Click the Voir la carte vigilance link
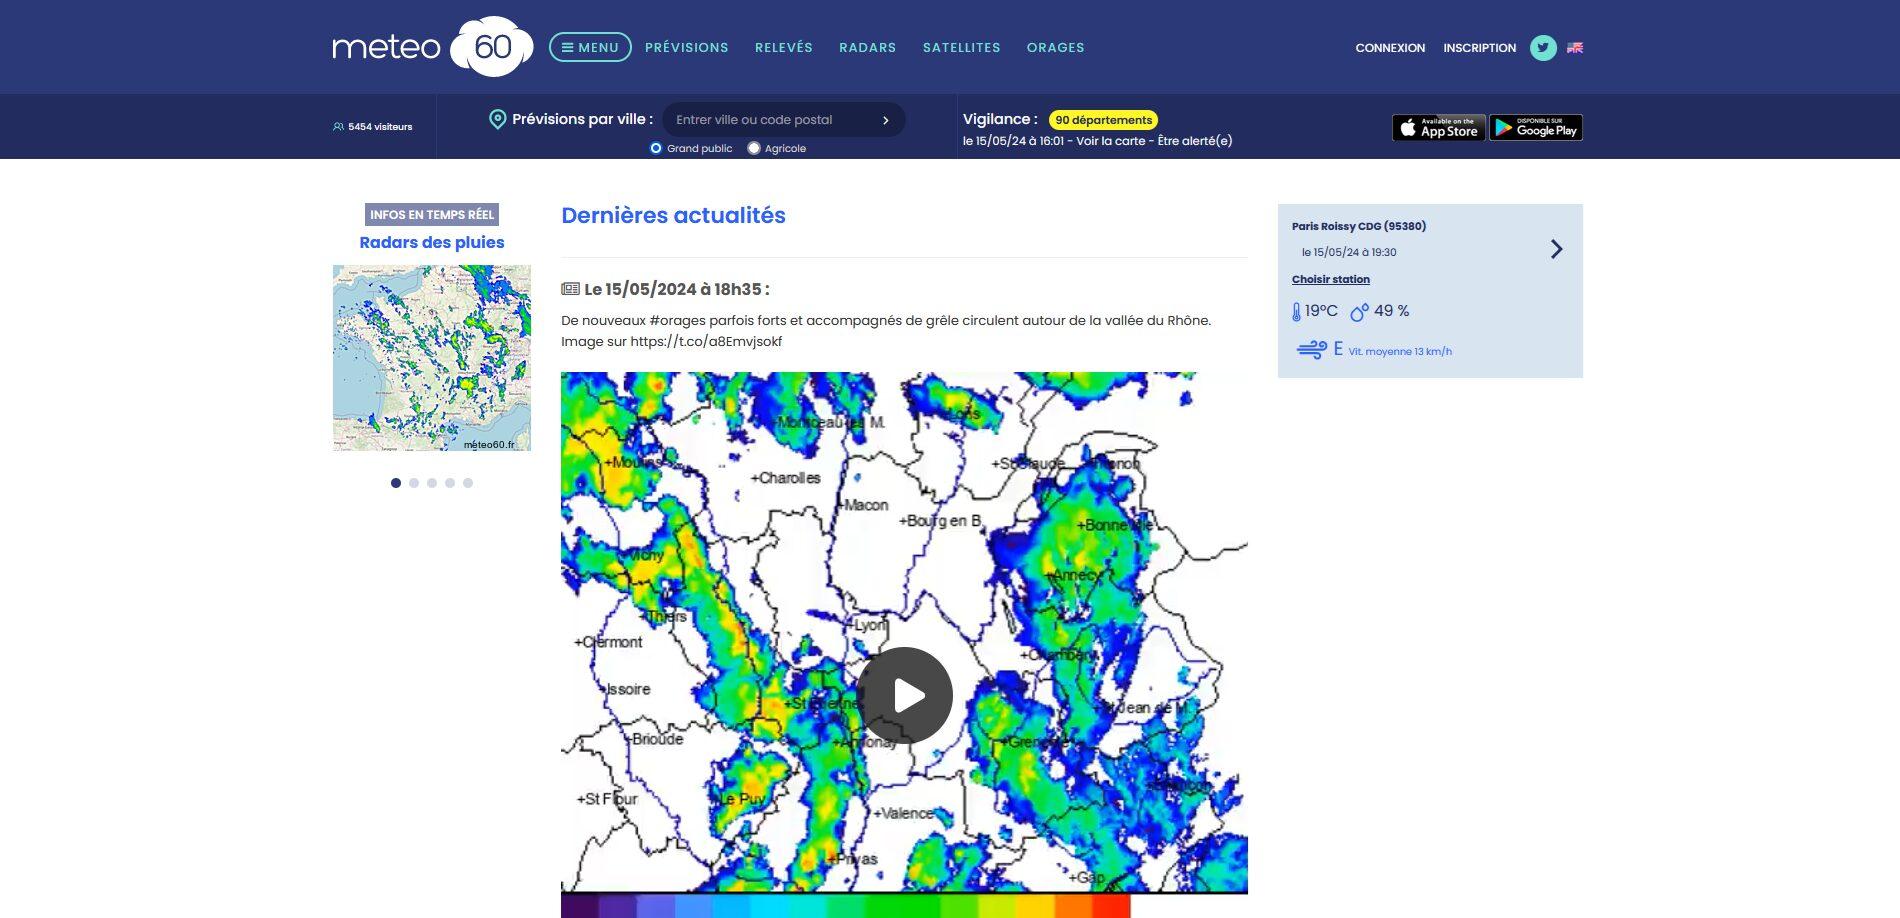Image resolution: width=1900 pixels, height=918 pixels. coord(1109,141)
